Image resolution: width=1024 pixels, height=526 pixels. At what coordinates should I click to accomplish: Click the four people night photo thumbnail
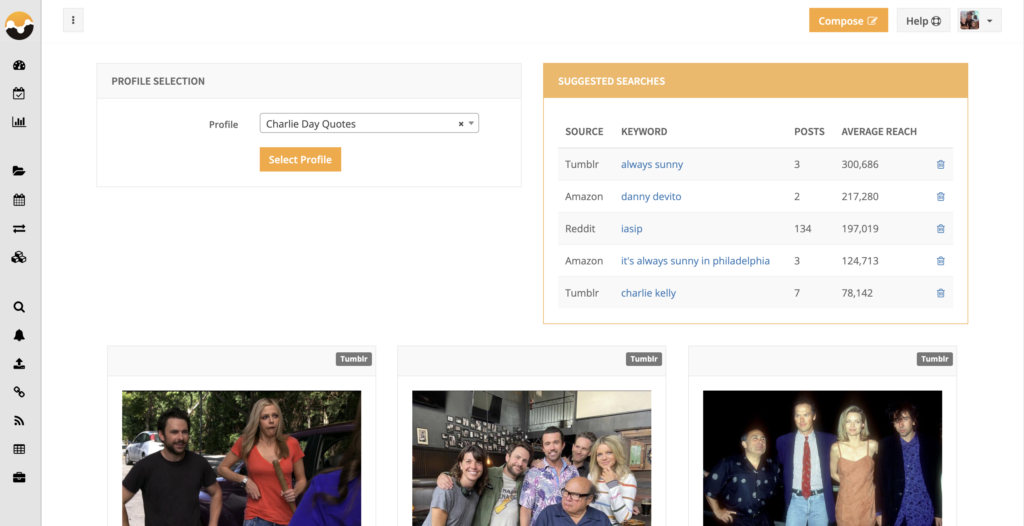tap(822, 458)
